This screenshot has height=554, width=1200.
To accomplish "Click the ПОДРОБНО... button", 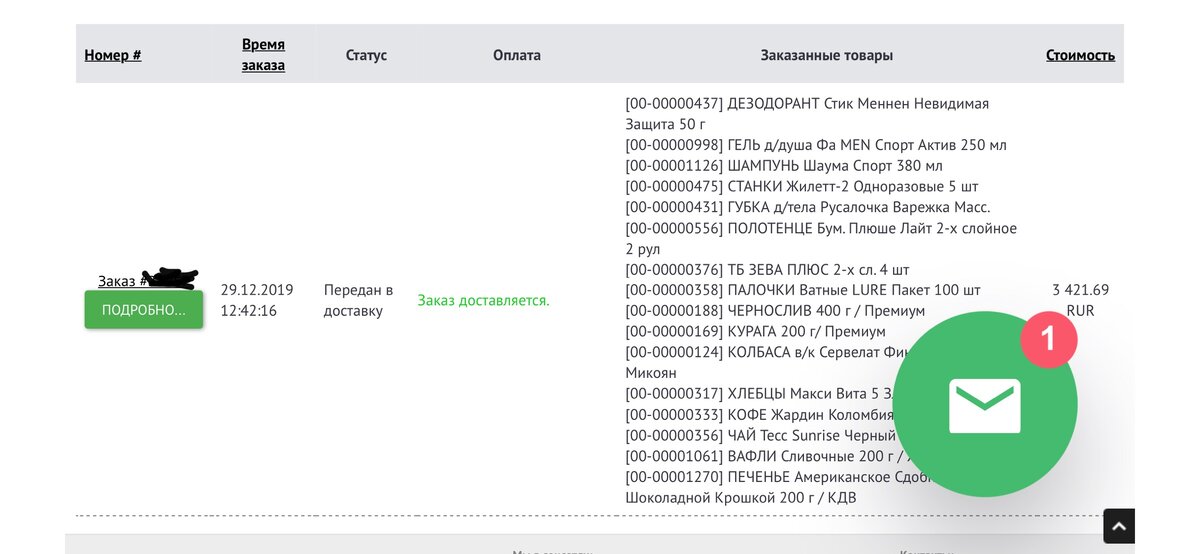I will [x=144, y=310].
